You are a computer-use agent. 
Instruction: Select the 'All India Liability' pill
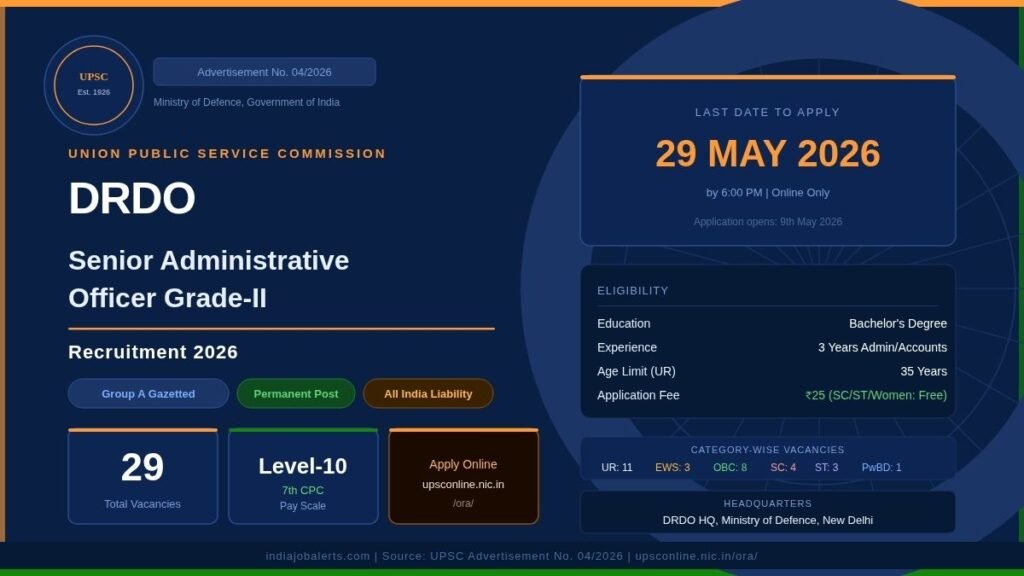point(428,394)
